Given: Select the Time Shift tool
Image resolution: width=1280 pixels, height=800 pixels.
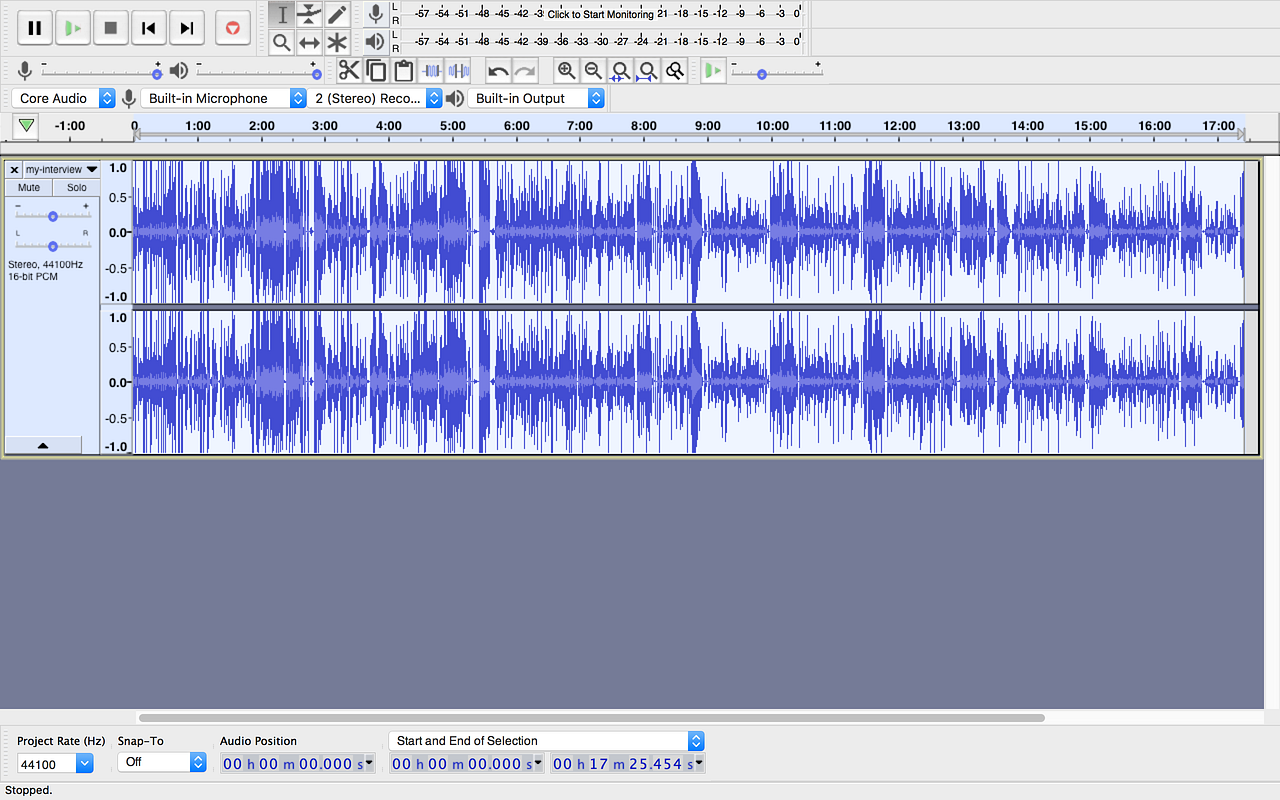Looking at the screenshot, I should tap(309, 41).
